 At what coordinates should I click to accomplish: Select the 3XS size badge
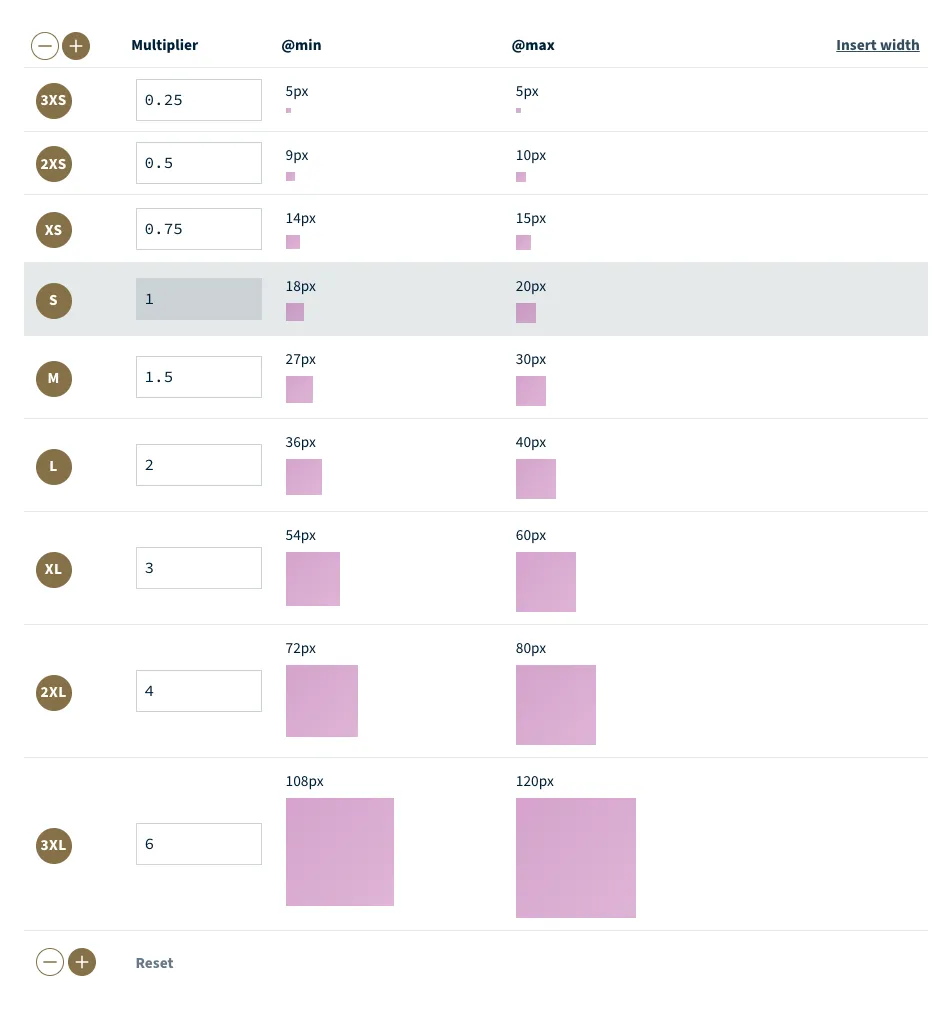click(54, 100)
